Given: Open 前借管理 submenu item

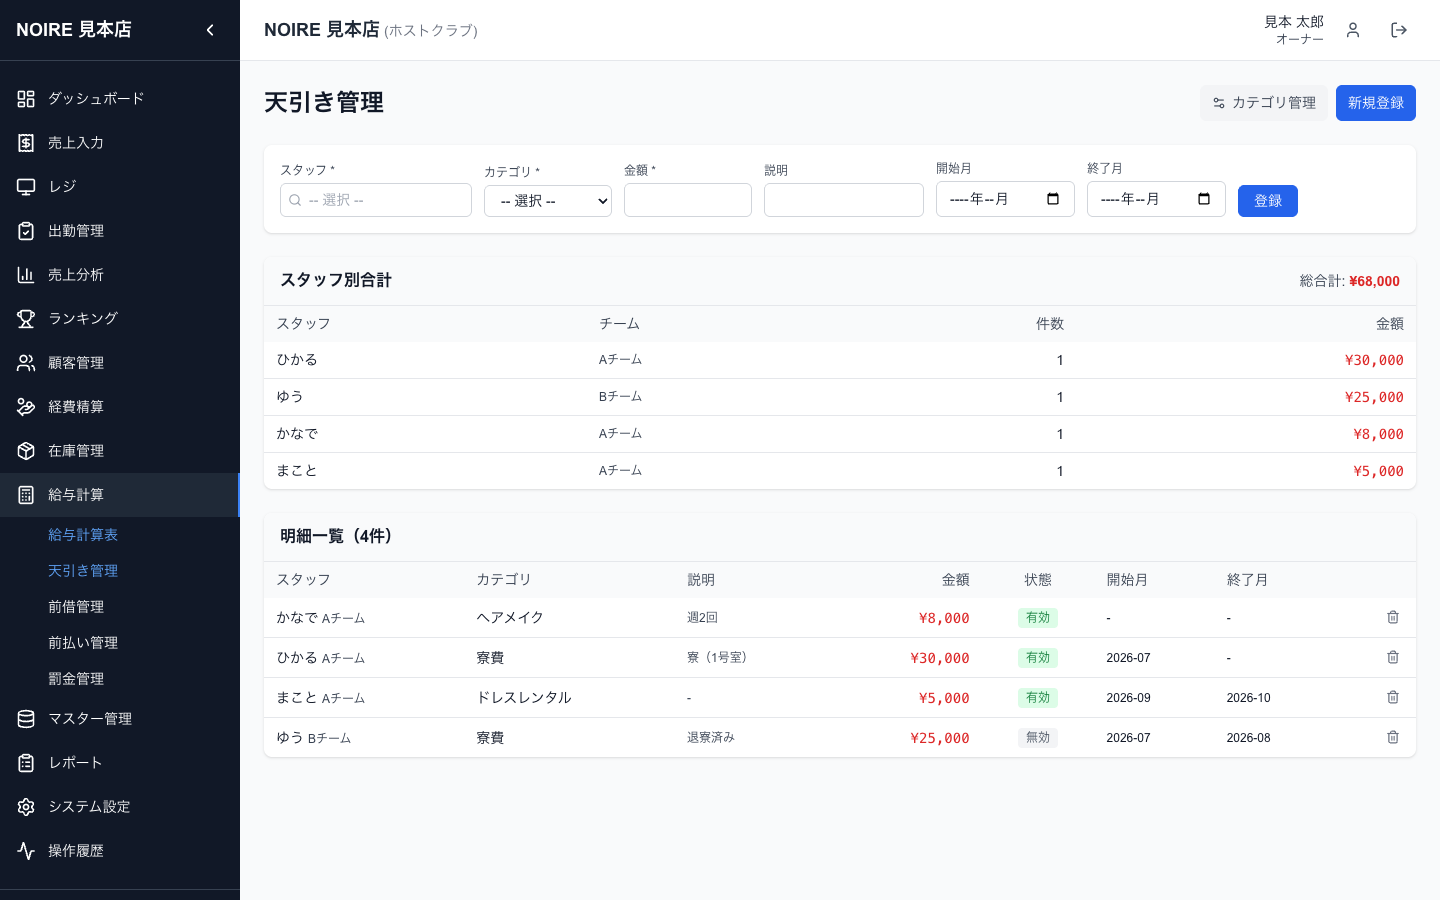Looking at the screenshot, I should [x=76, y=607].
